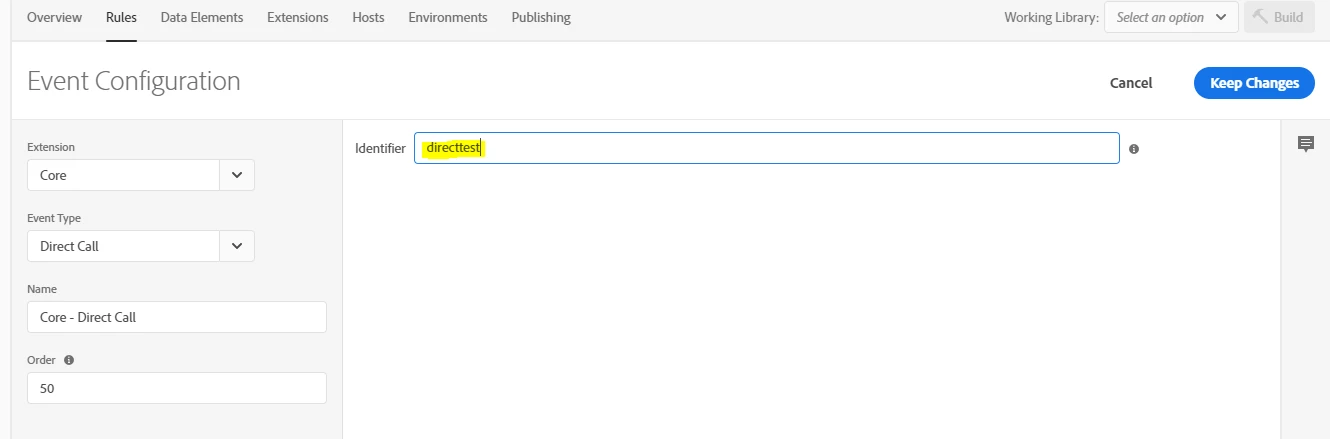Click the Identifier label
The width and height of the screenshot is (1330, 439).
(x=380, y=149)
